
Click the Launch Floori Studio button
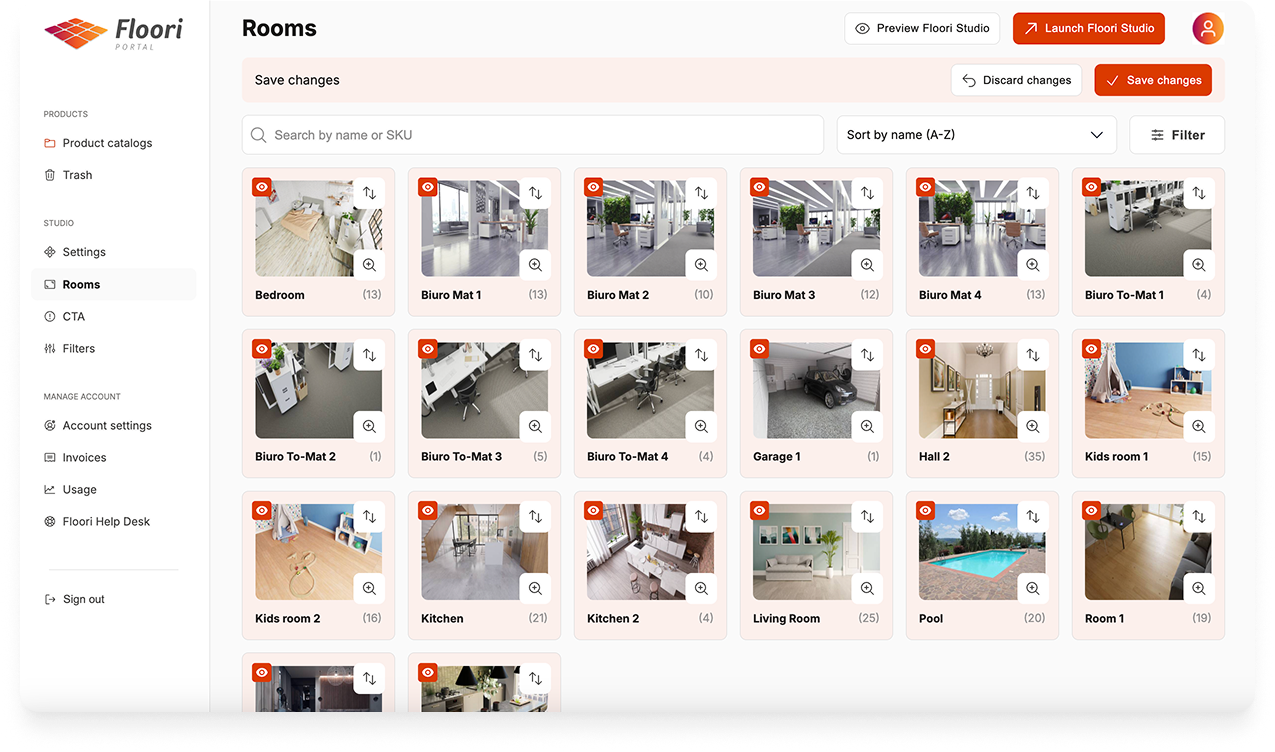click(x=1089, y=29)
